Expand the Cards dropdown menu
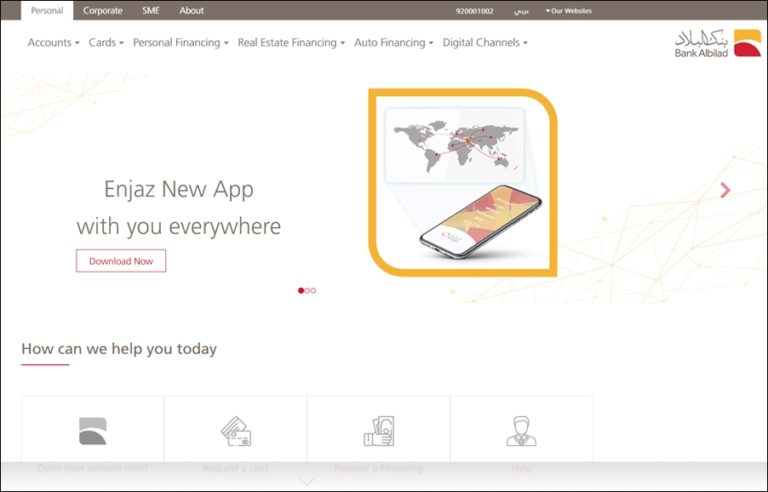Viewport: 768px width, 492px height. click(106, 43)
